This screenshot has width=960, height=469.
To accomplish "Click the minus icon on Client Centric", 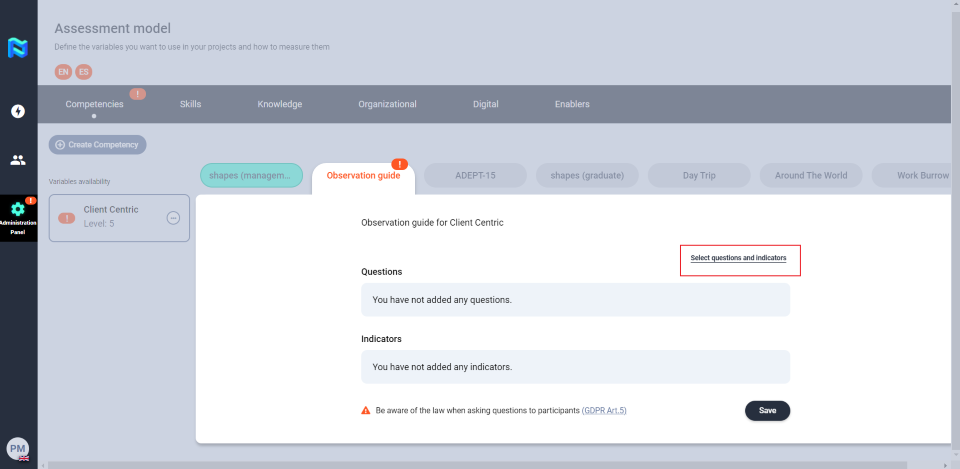I will point(173,218).
